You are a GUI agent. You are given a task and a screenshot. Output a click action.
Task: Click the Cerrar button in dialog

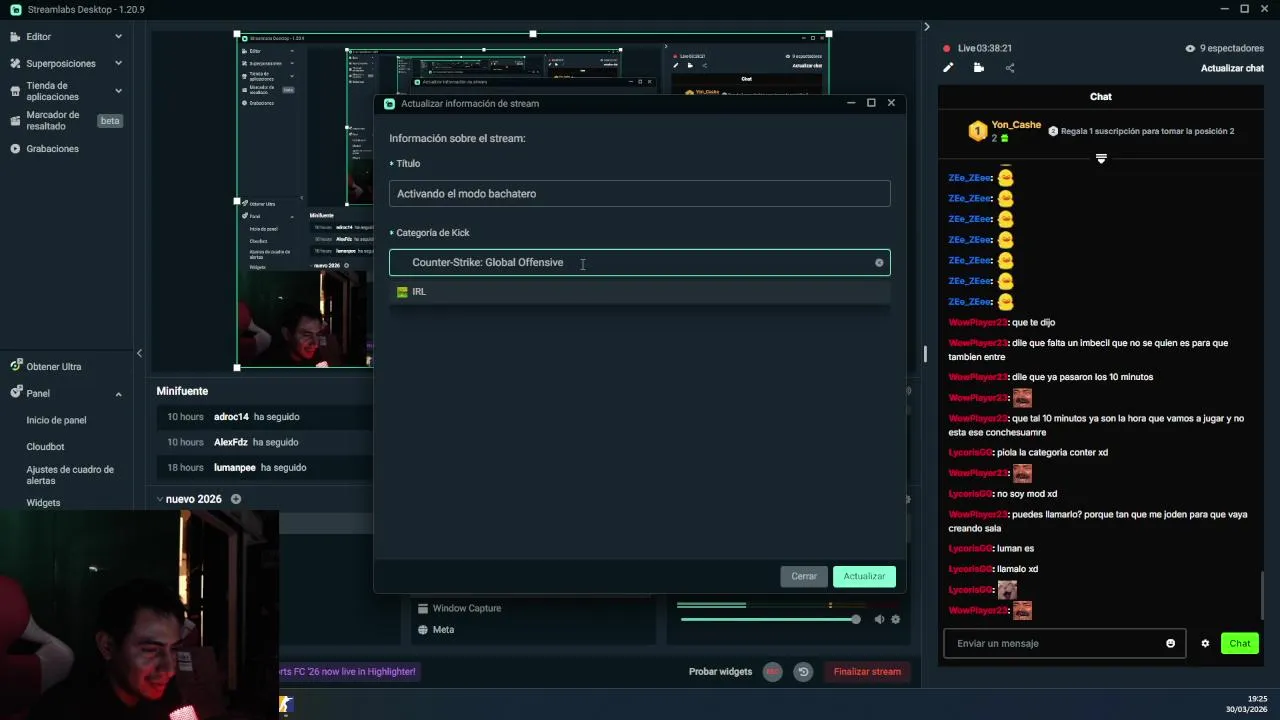tap(804, 576)
